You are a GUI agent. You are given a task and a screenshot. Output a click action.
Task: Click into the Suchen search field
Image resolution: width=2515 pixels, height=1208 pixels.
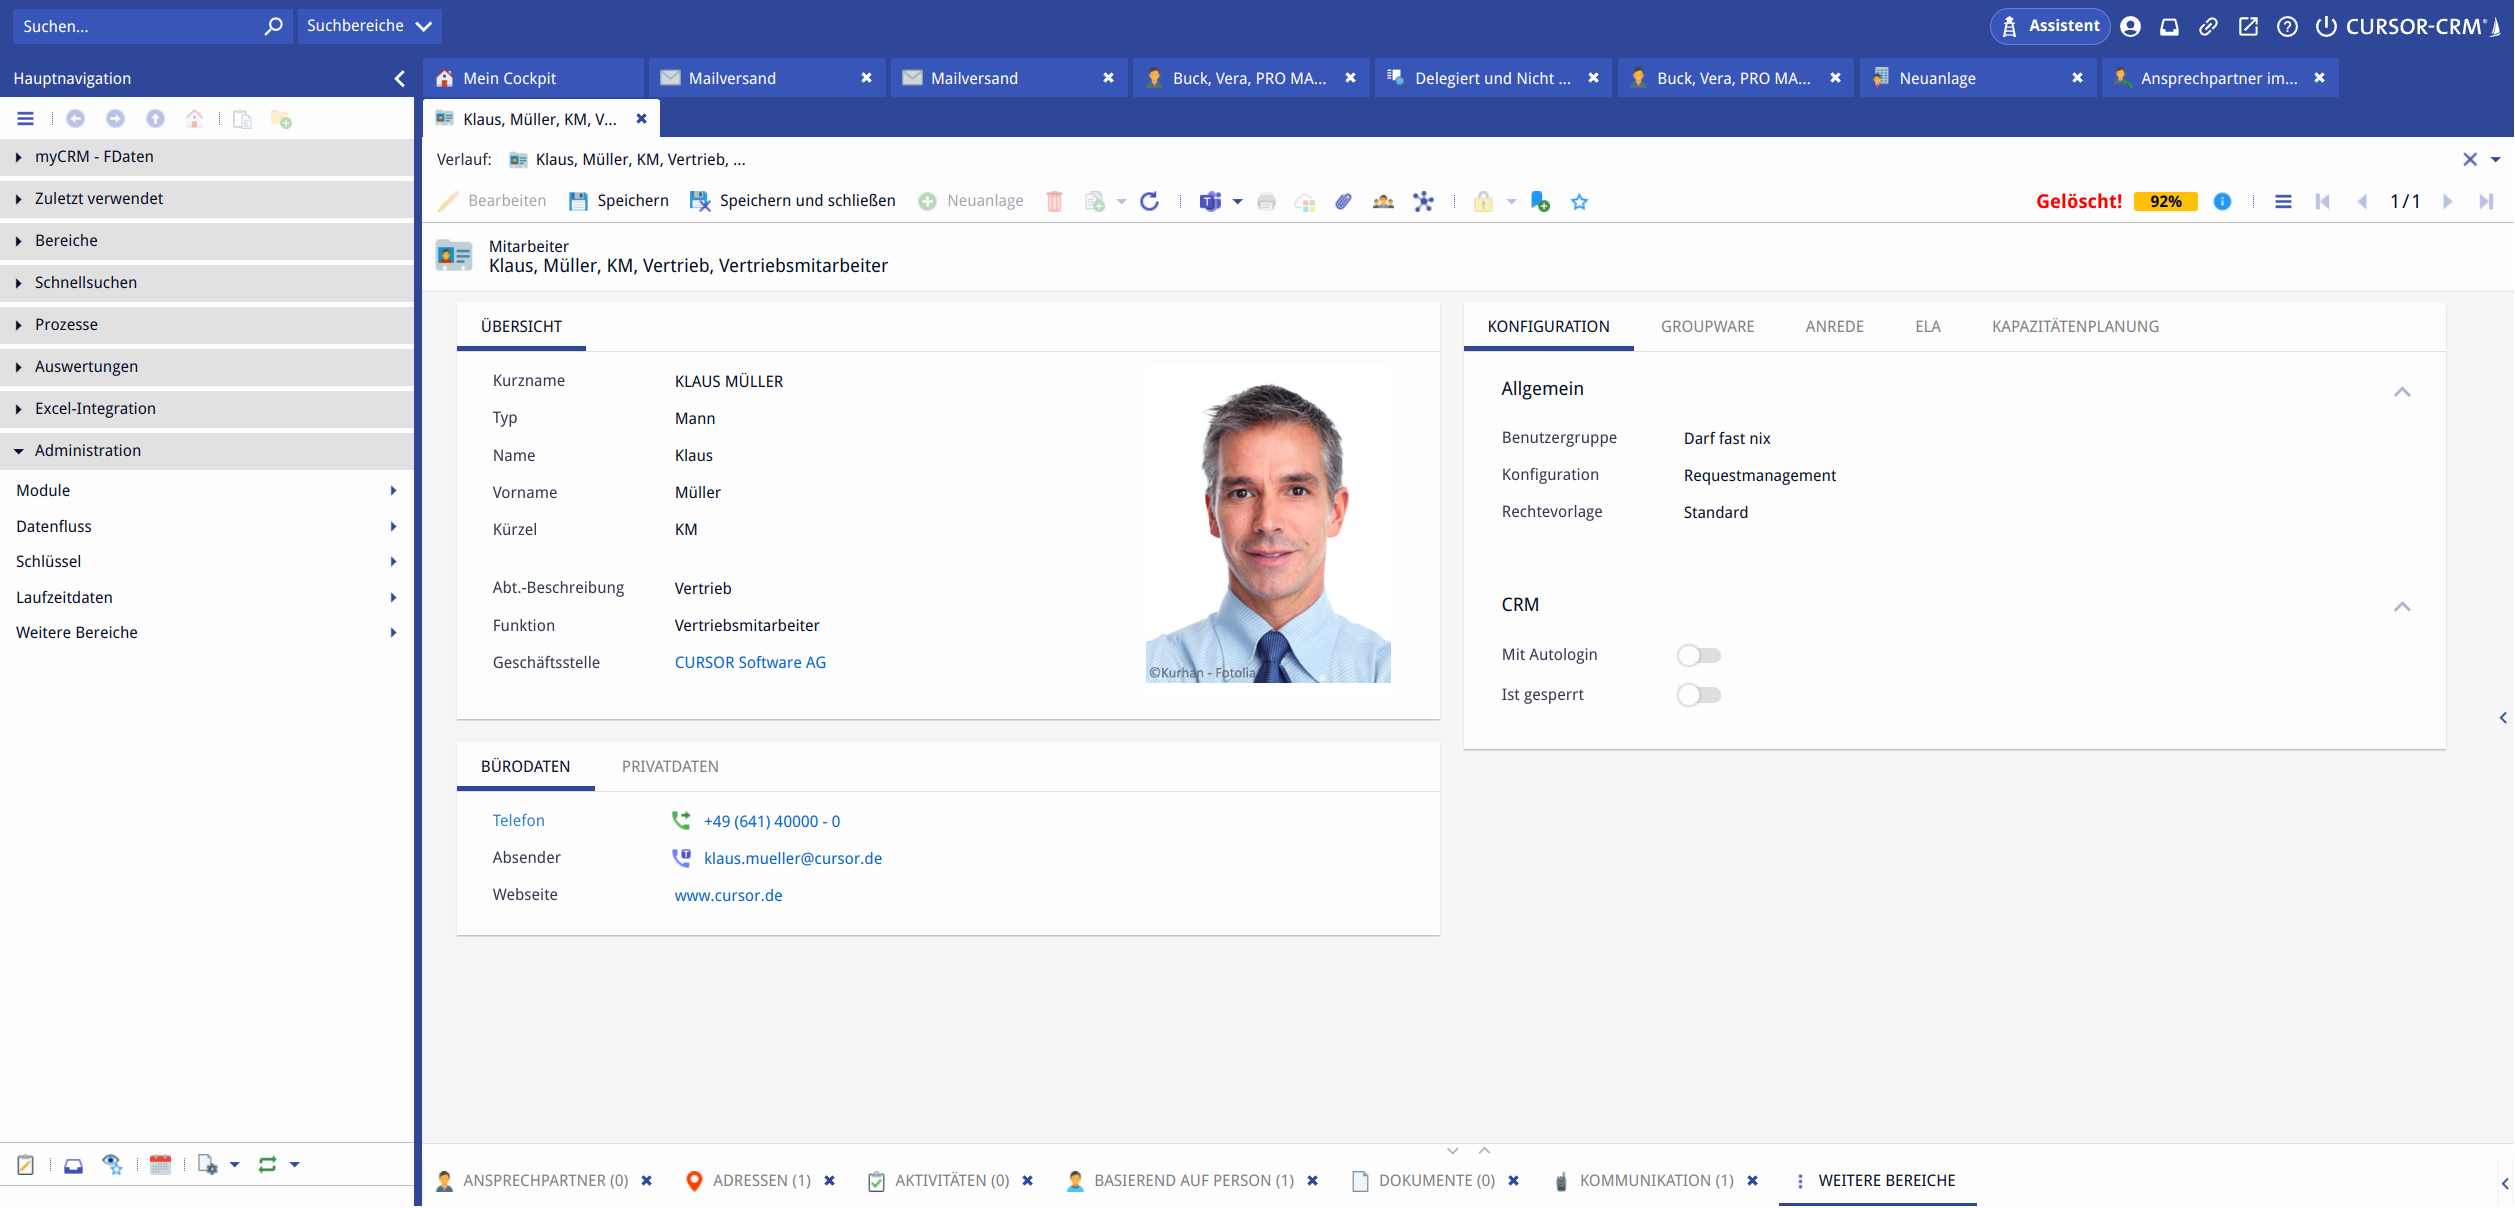click(x=135, y=26)
